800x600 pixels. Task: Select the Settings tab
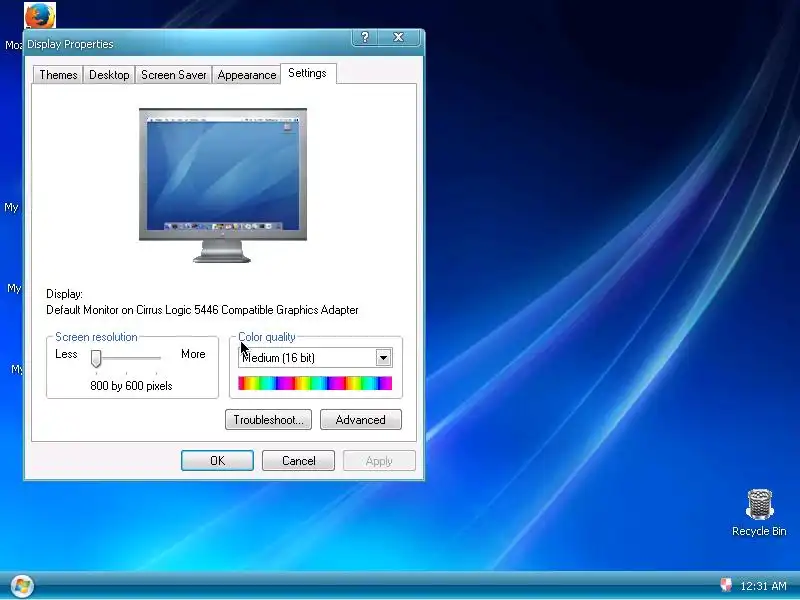308,73
